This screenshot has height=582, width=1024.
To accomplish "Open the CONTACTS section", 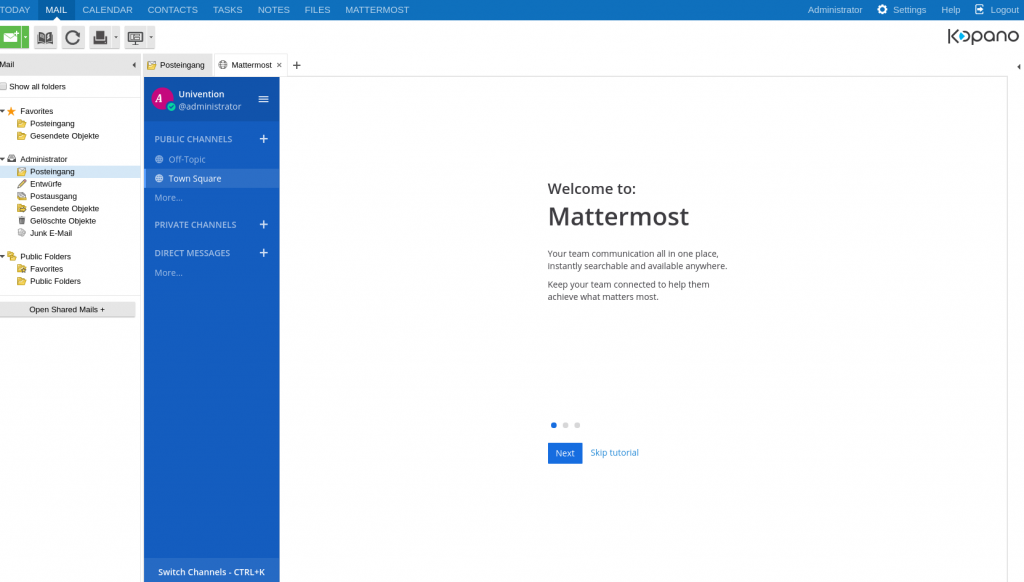I will (172, 10).
